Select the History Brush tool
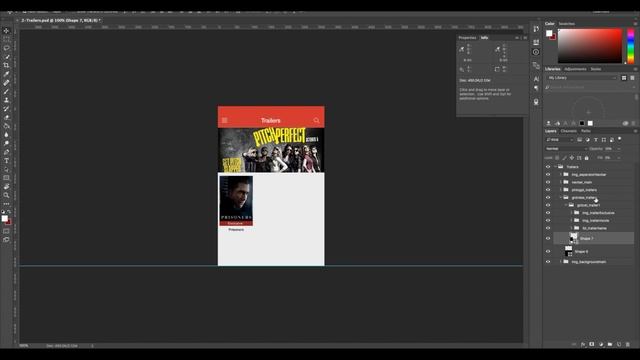The width and height of the screenshot is (640, 360). [6, 109]
